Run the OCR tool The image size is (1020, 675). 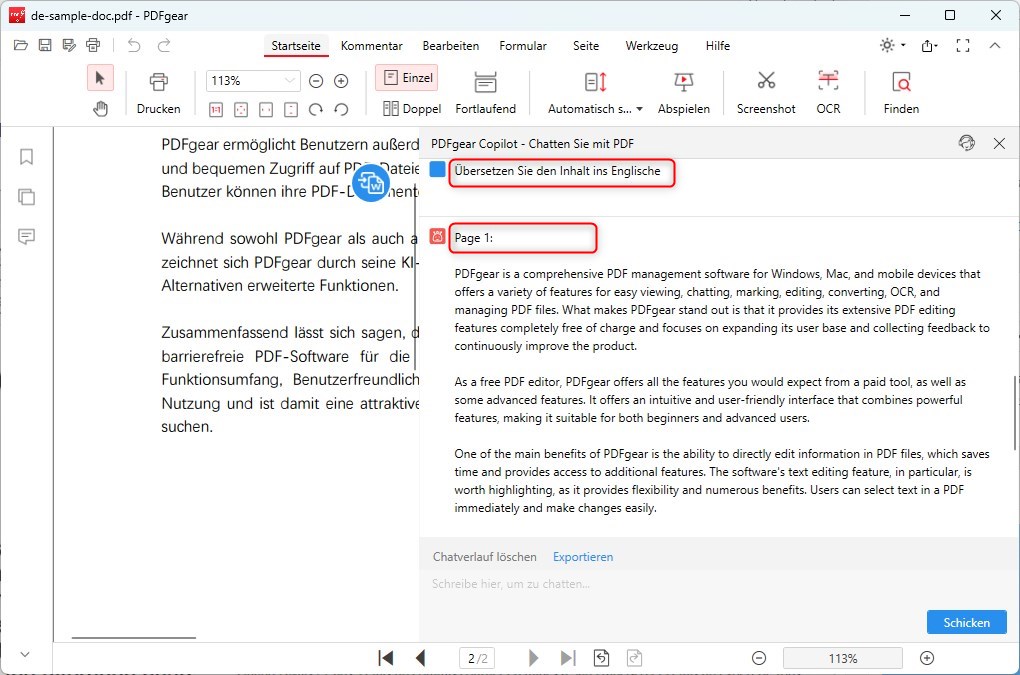click(x=828, y=93)
